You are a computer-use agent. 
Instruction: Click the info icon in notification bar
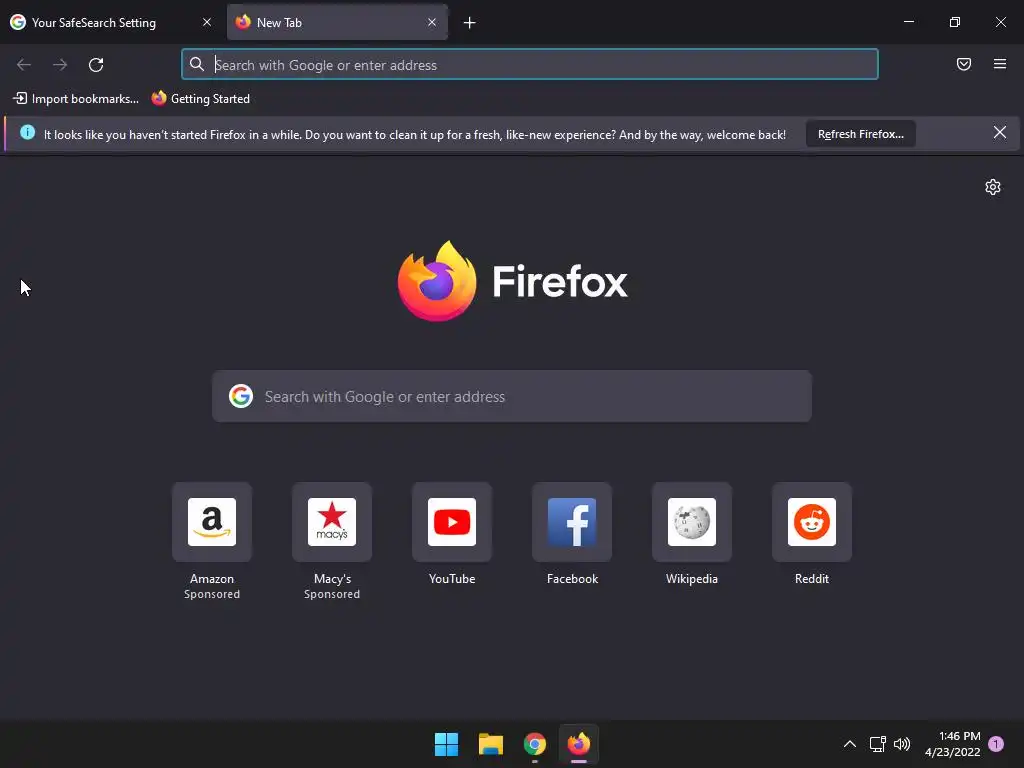(27, 133)
